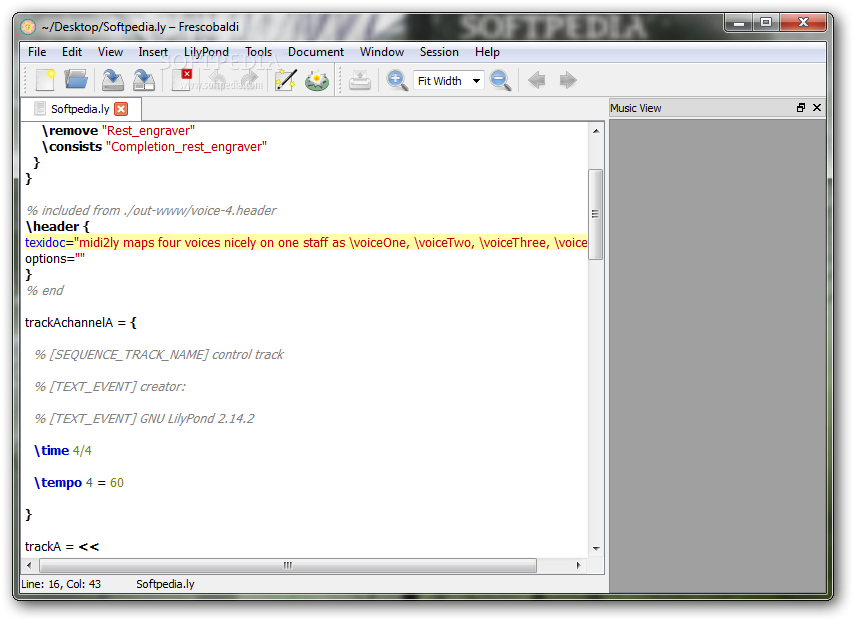Redo the edit in the toolbar
The height and width of the screenshot is (621, 854).
pos(249,80)
